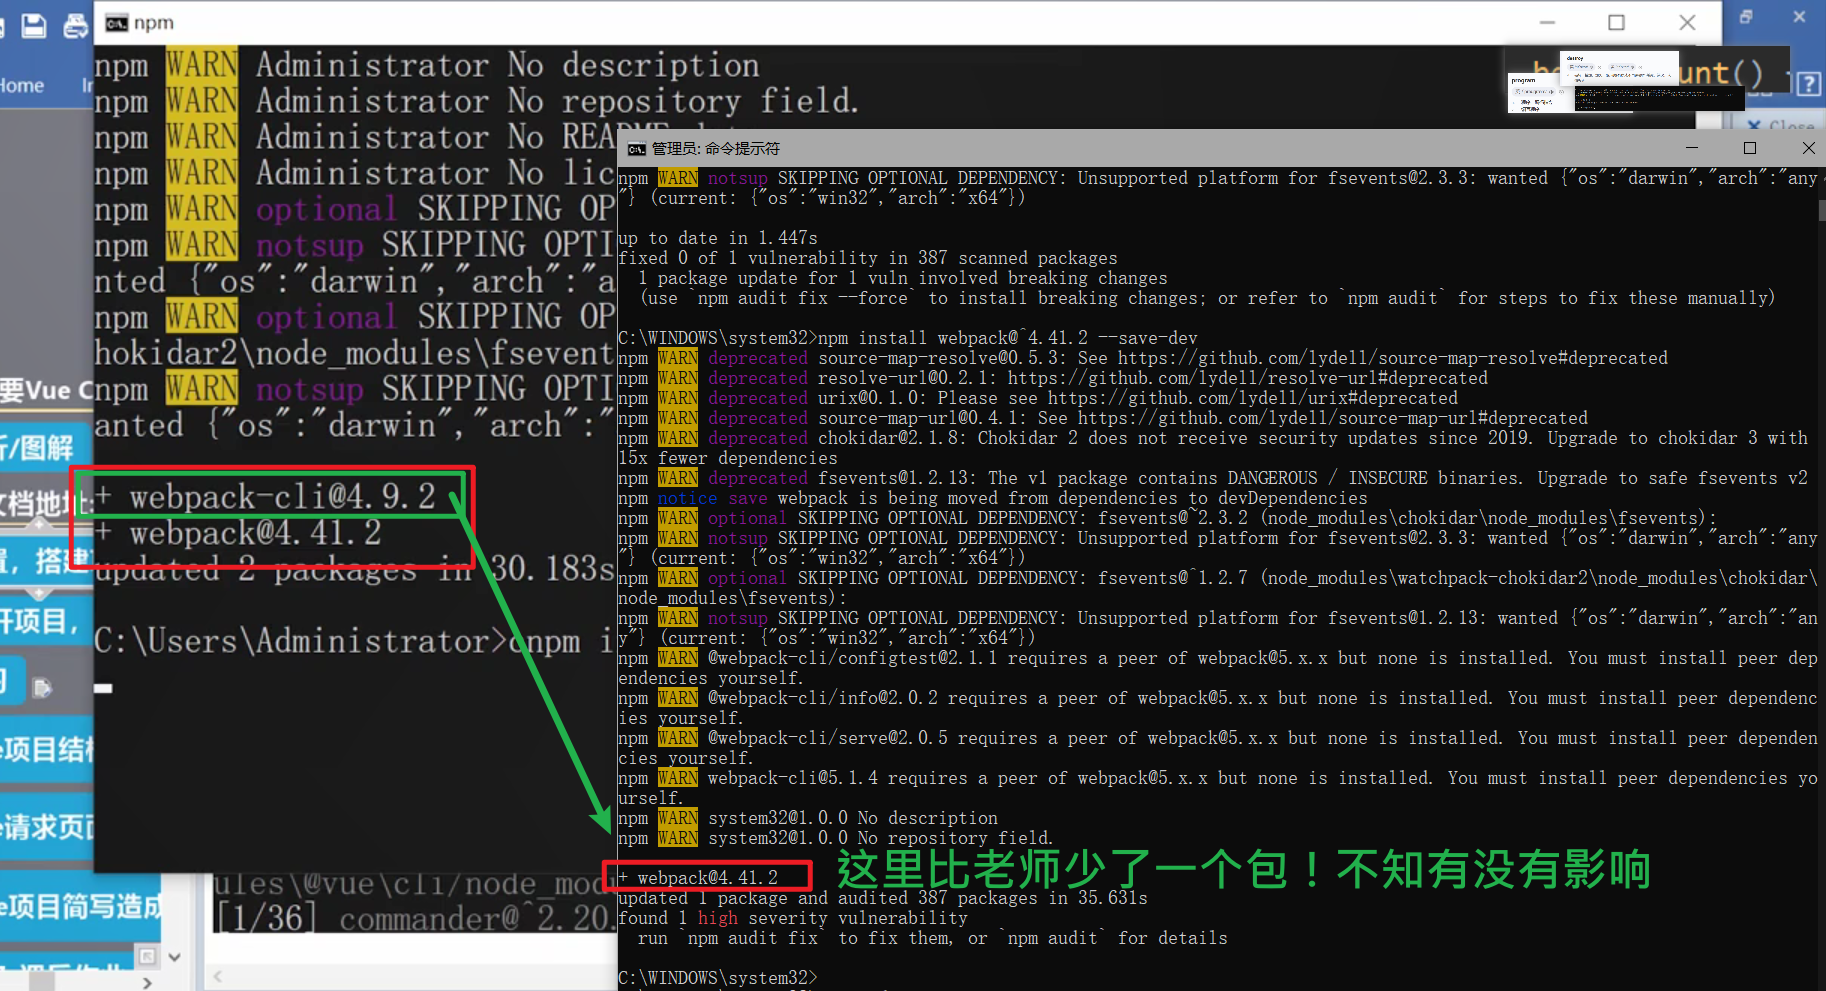The height and width of the screenshot is (991, 1826).
Task: Click the 'npm install webpack@^4.41.2 --save-dev' command
Action: point(1008,338)
